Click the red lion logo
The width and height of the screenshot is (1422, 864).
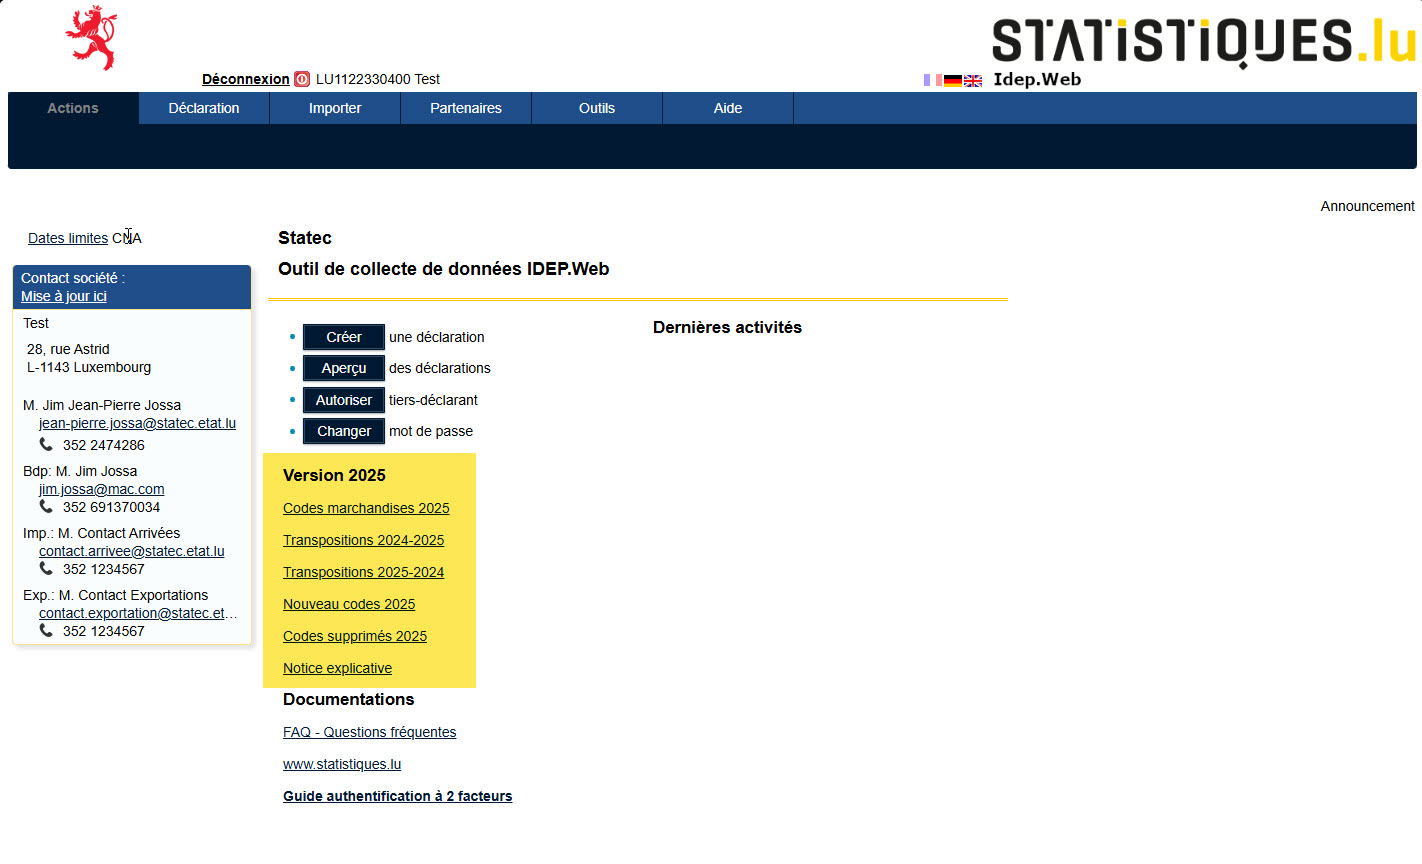91,38
